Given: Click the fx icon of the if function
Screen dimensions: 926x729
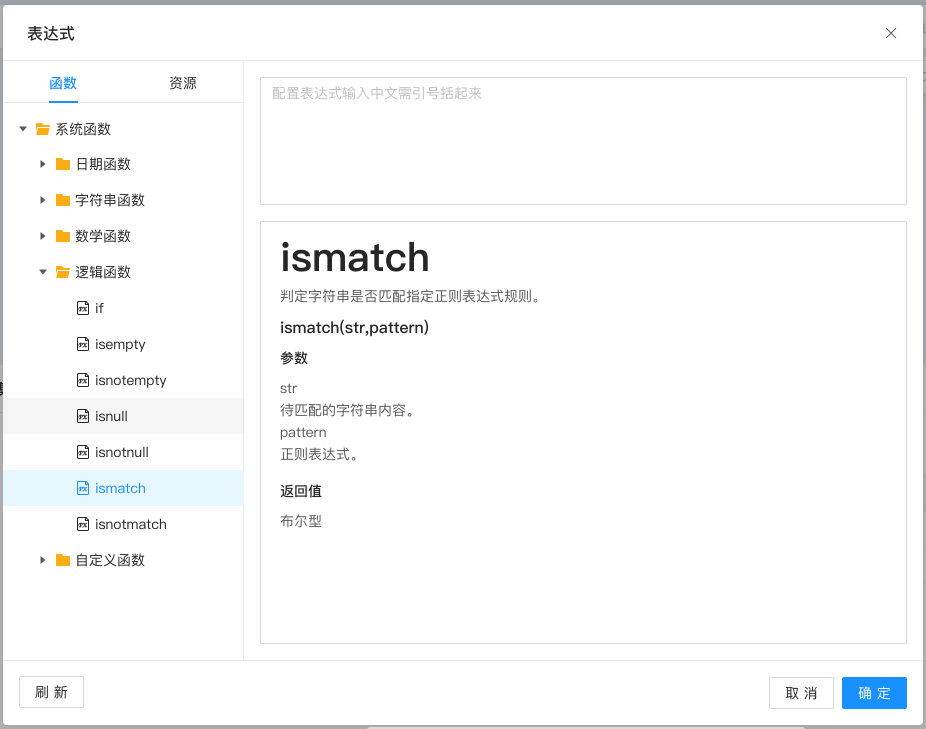Looking at the screenshot, I should pos(84,308).
